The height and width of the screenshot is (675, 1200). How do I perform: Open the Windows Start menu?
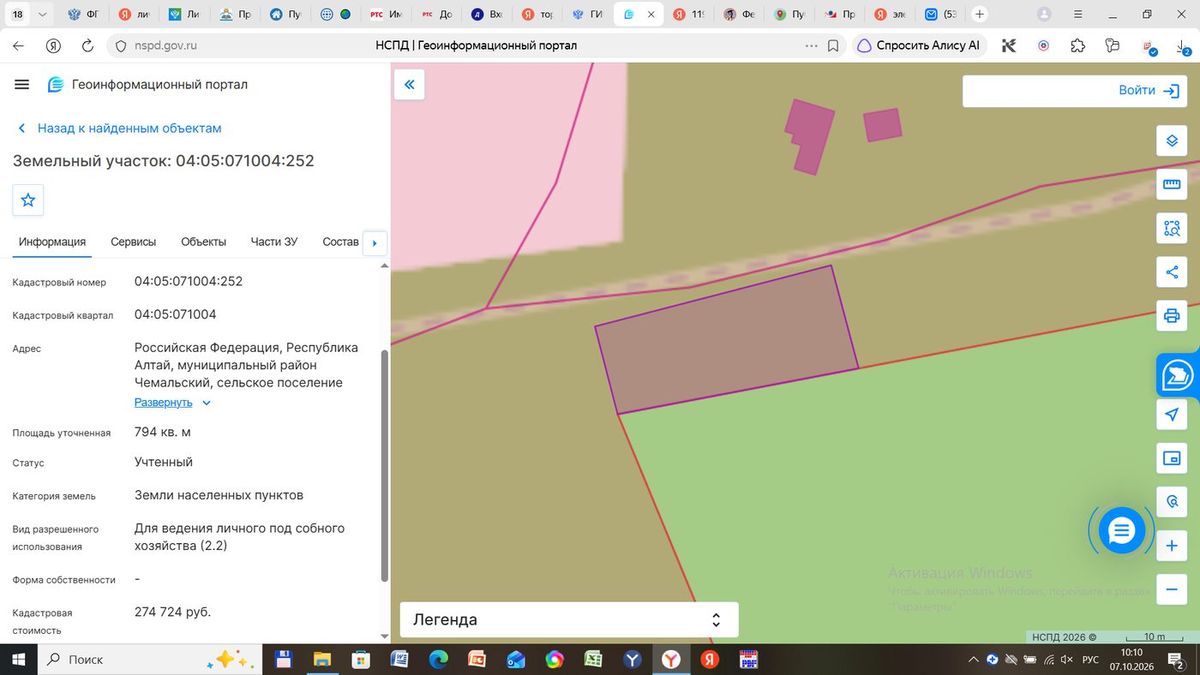(18, 660)
